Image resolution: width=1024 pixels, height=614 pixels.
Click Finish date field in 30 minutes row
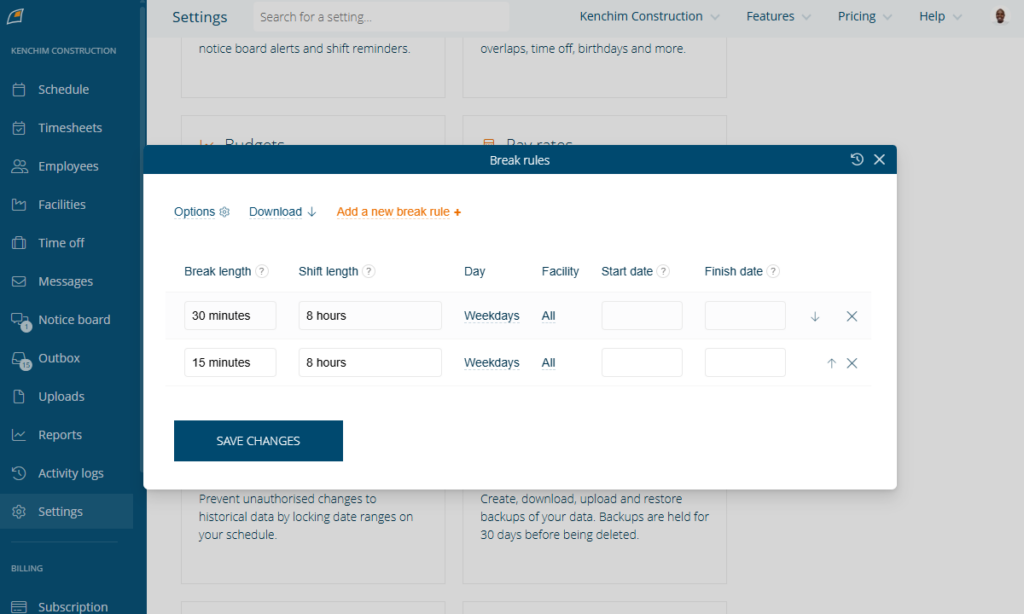[x=745, y=315]
